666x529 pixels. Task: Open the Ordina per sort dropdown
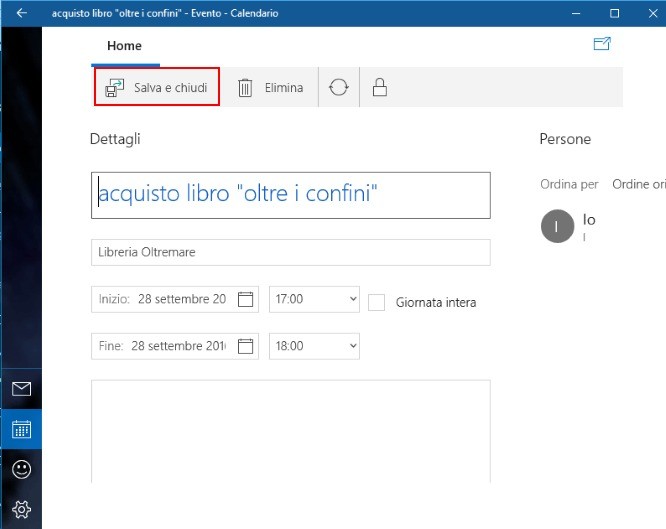pyautogui.click(x=638, y=185)
